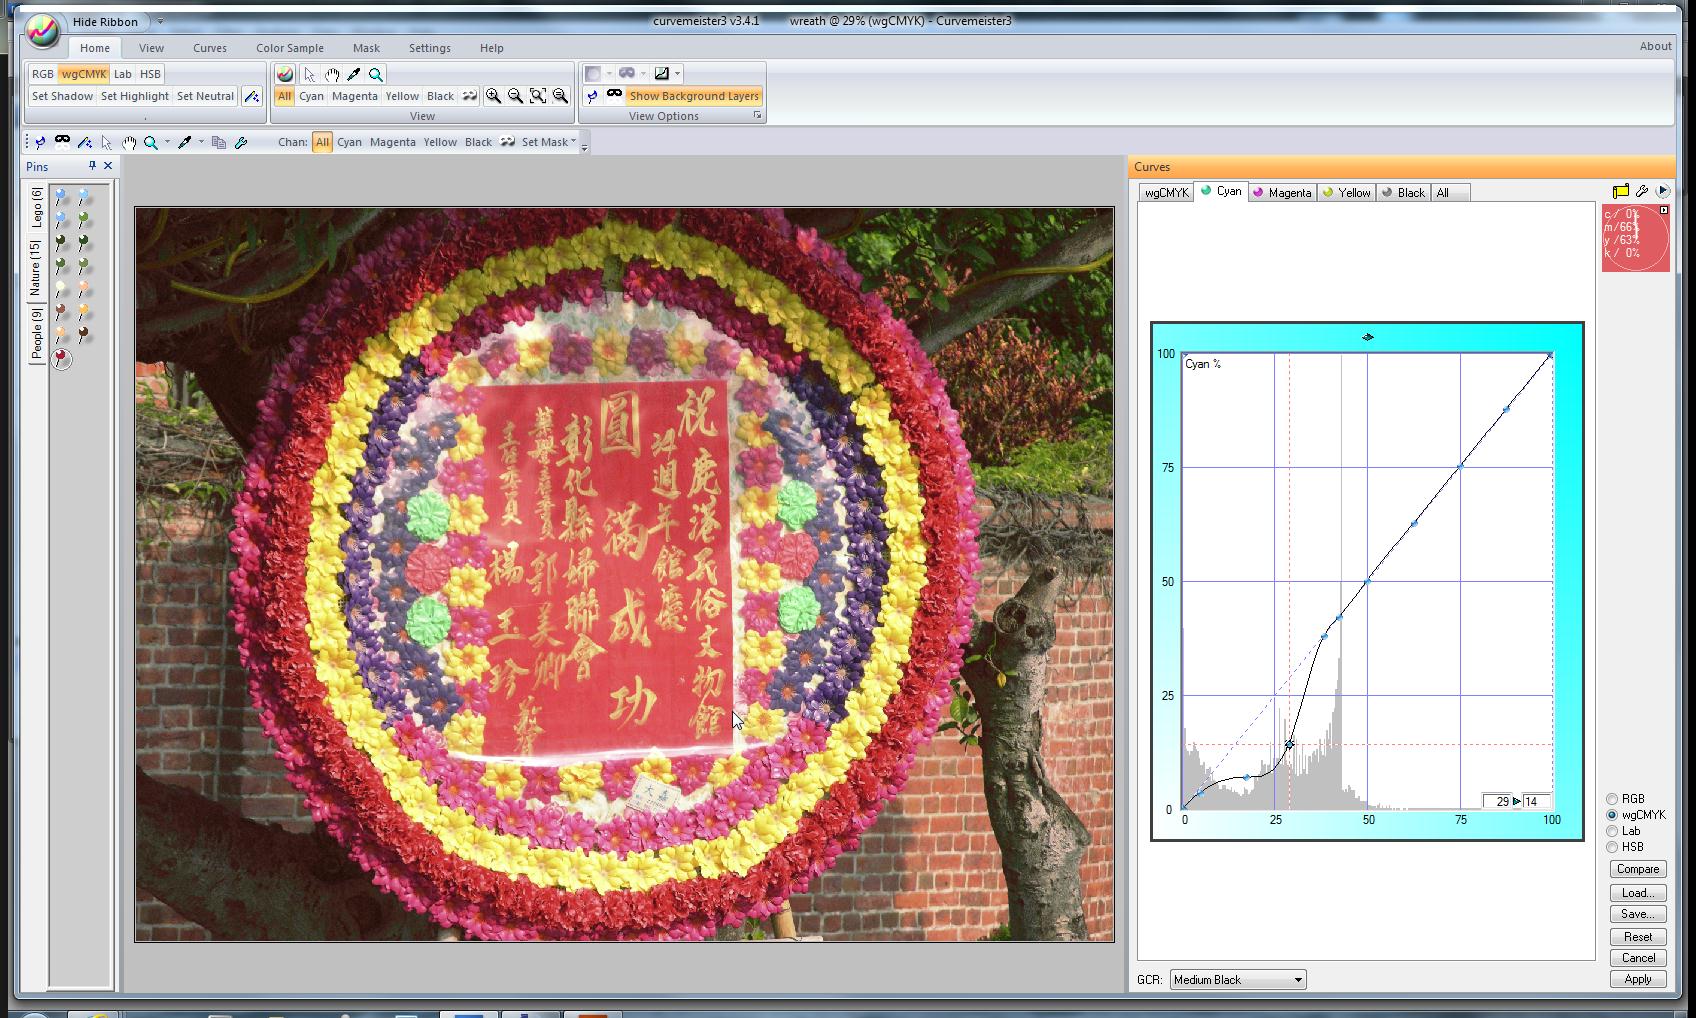This screenshot has height=1018, width=1696.
Task: Click the fit-to-window zoom icon
Action: coord(538,96)
